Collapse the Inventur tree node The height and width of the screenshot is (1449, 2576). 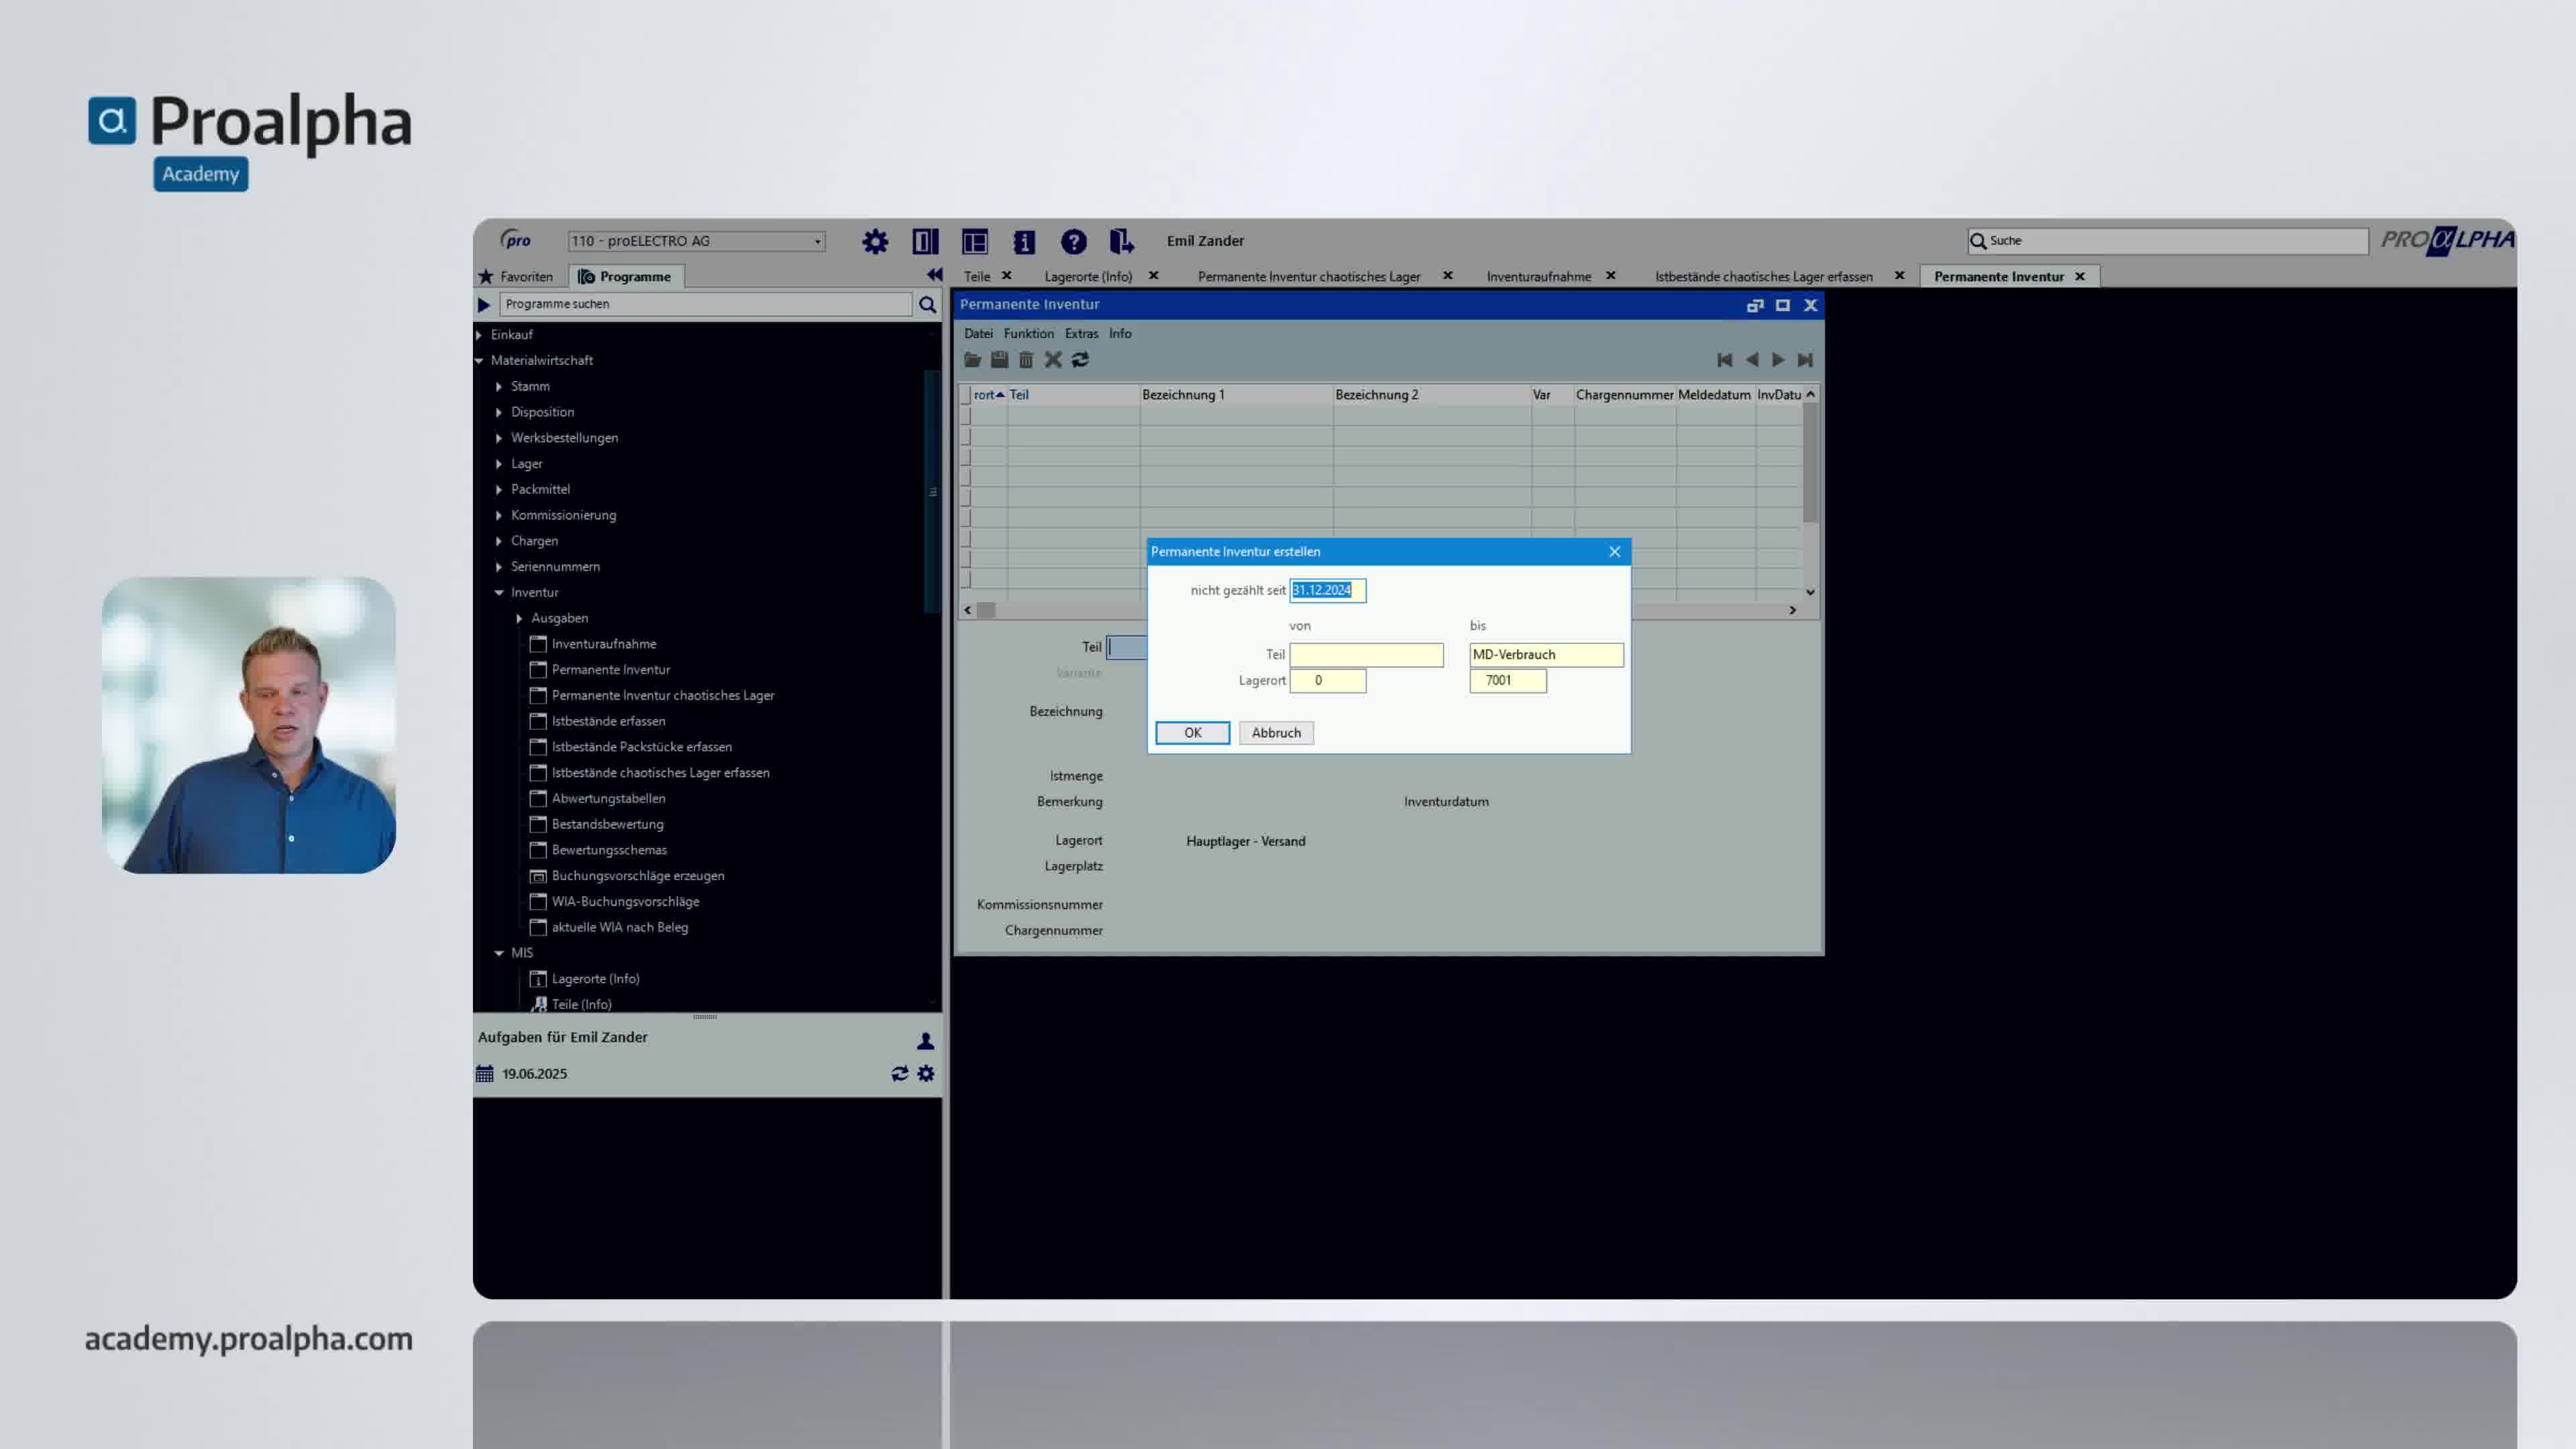point(499,592)
